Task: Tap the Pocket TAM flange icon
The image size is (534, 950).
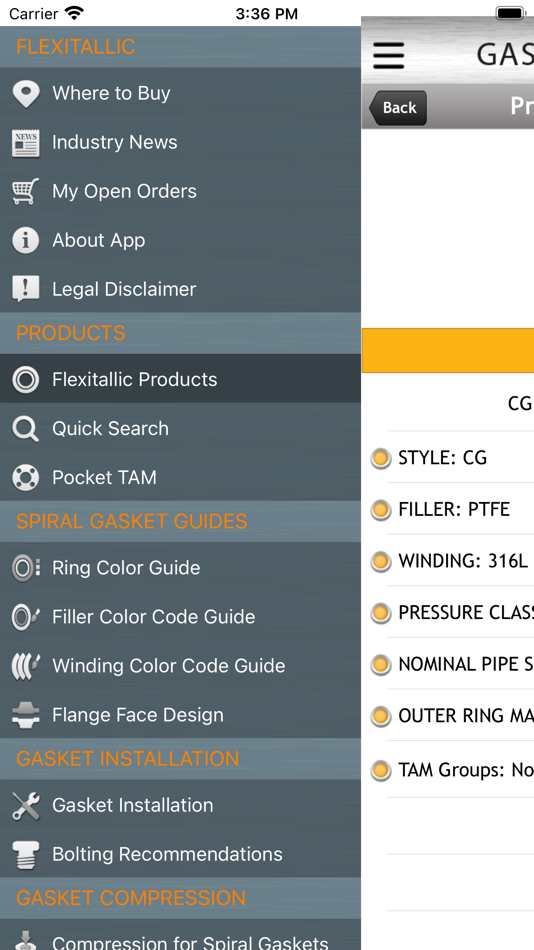Action: 25,477
